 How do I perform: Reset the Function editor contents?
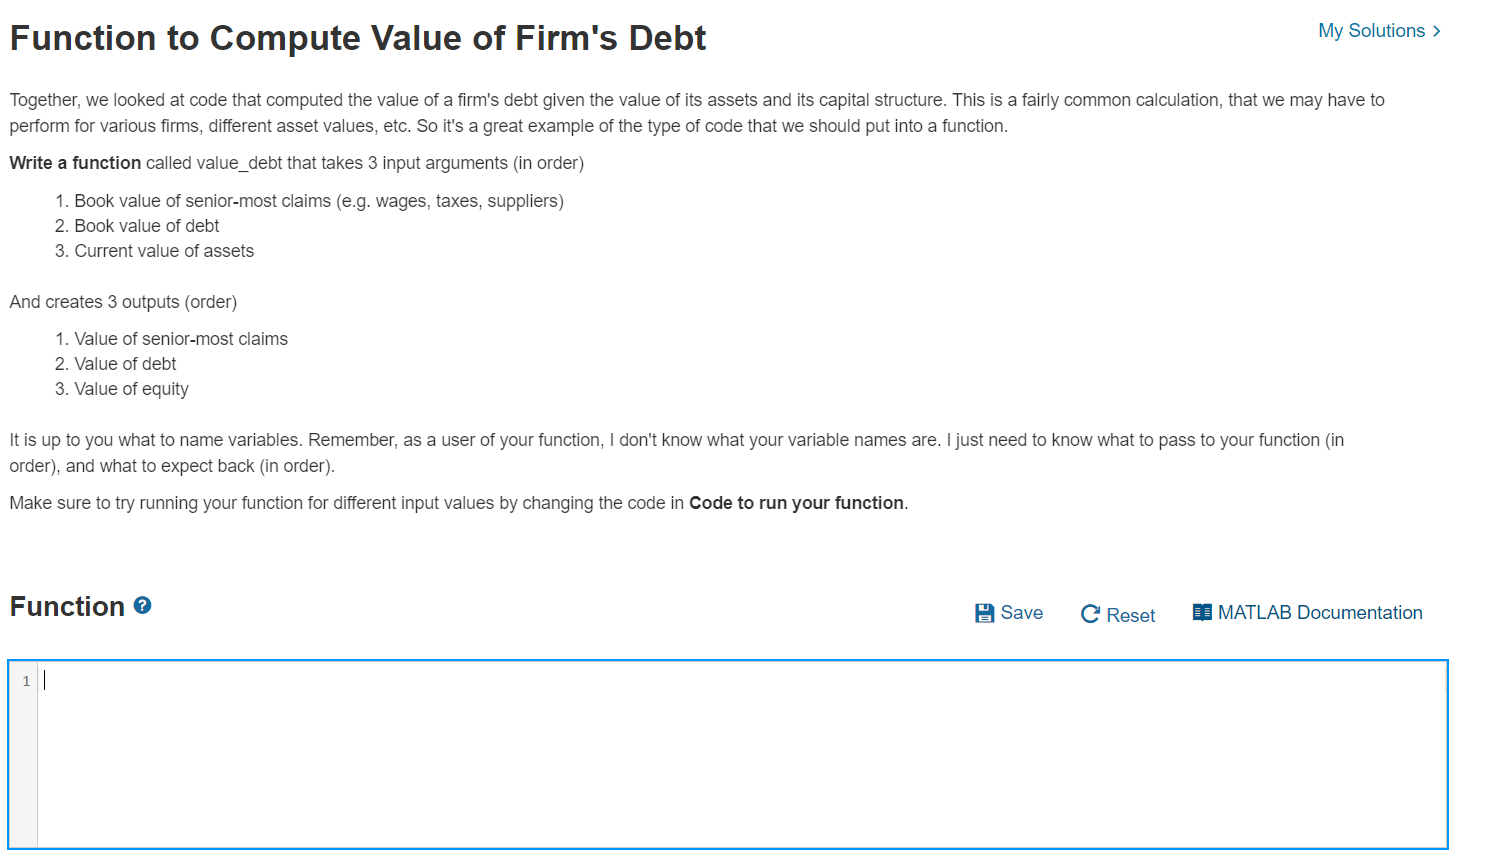pyautogui.click(x=1117, y=614)
